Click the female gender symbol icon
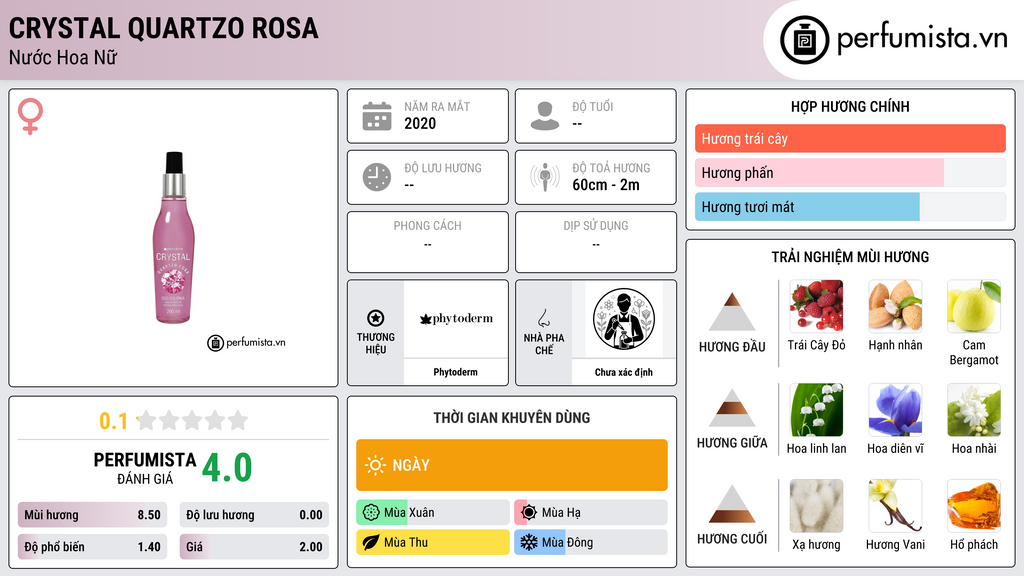The image size is (1024, 576). [30, 116]
